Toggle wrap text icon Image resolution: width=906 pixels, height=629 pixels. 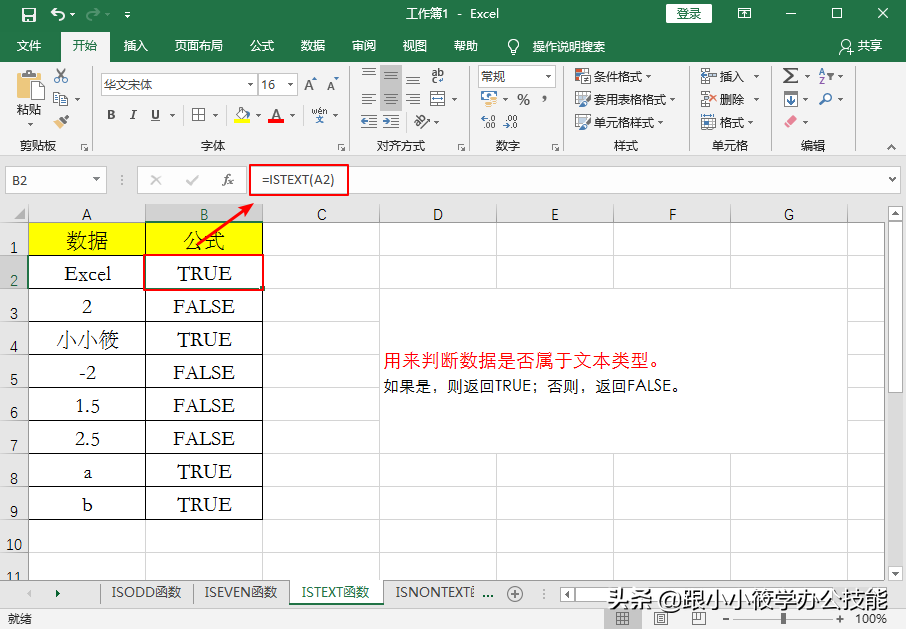(x=437, y=76)
